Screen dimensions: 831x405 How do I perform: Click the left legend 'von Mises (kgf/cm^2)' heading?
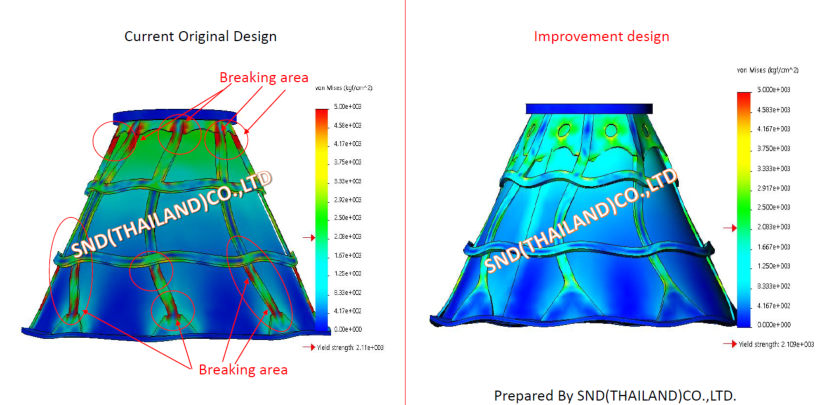[346, 89]
